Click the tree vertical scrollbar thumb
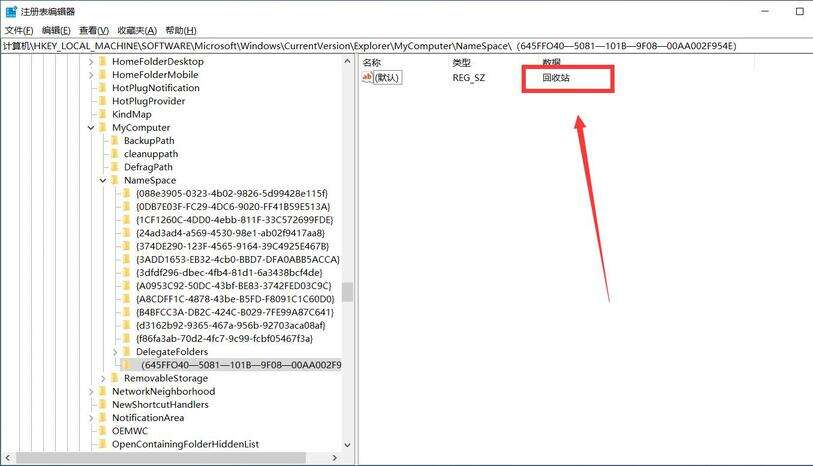The width and height of the screenshot is (813, 466). (347, 292)
